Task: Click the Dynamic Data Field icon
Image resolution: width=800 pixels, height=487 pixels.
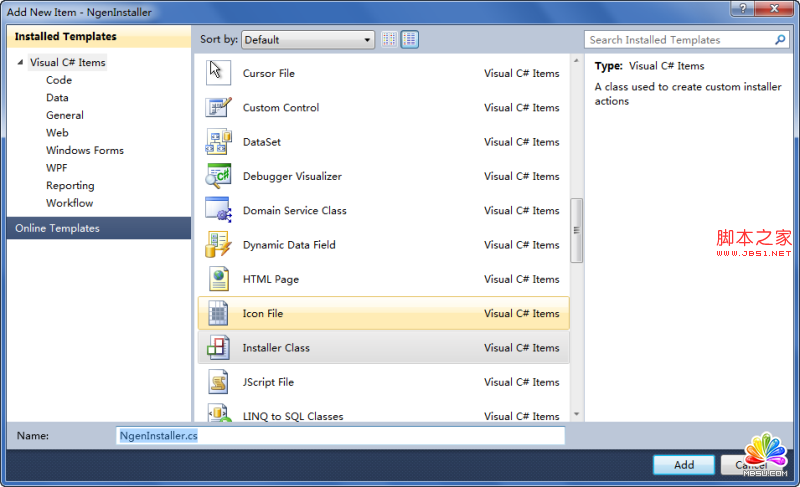Action: click(218, 245)
